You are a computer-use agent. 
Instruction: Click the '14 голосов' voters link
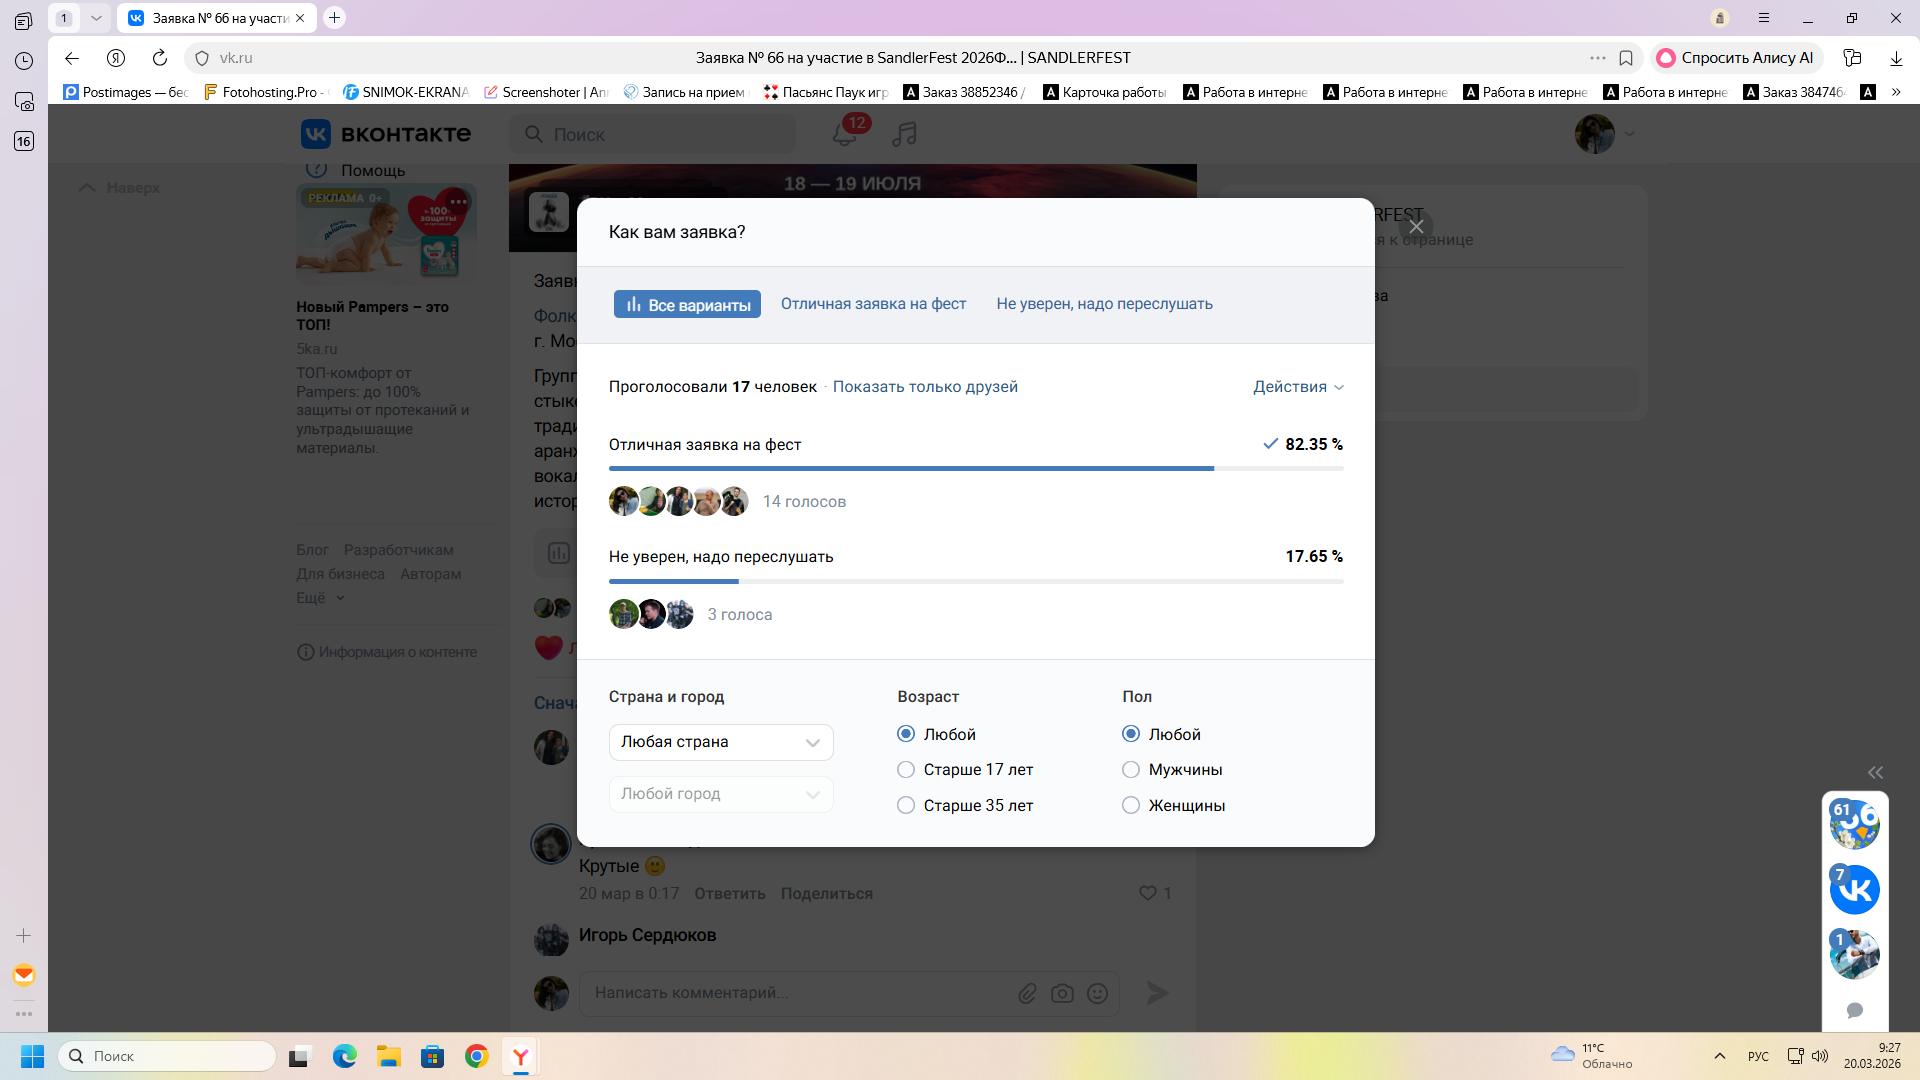(x=804, y=502)
